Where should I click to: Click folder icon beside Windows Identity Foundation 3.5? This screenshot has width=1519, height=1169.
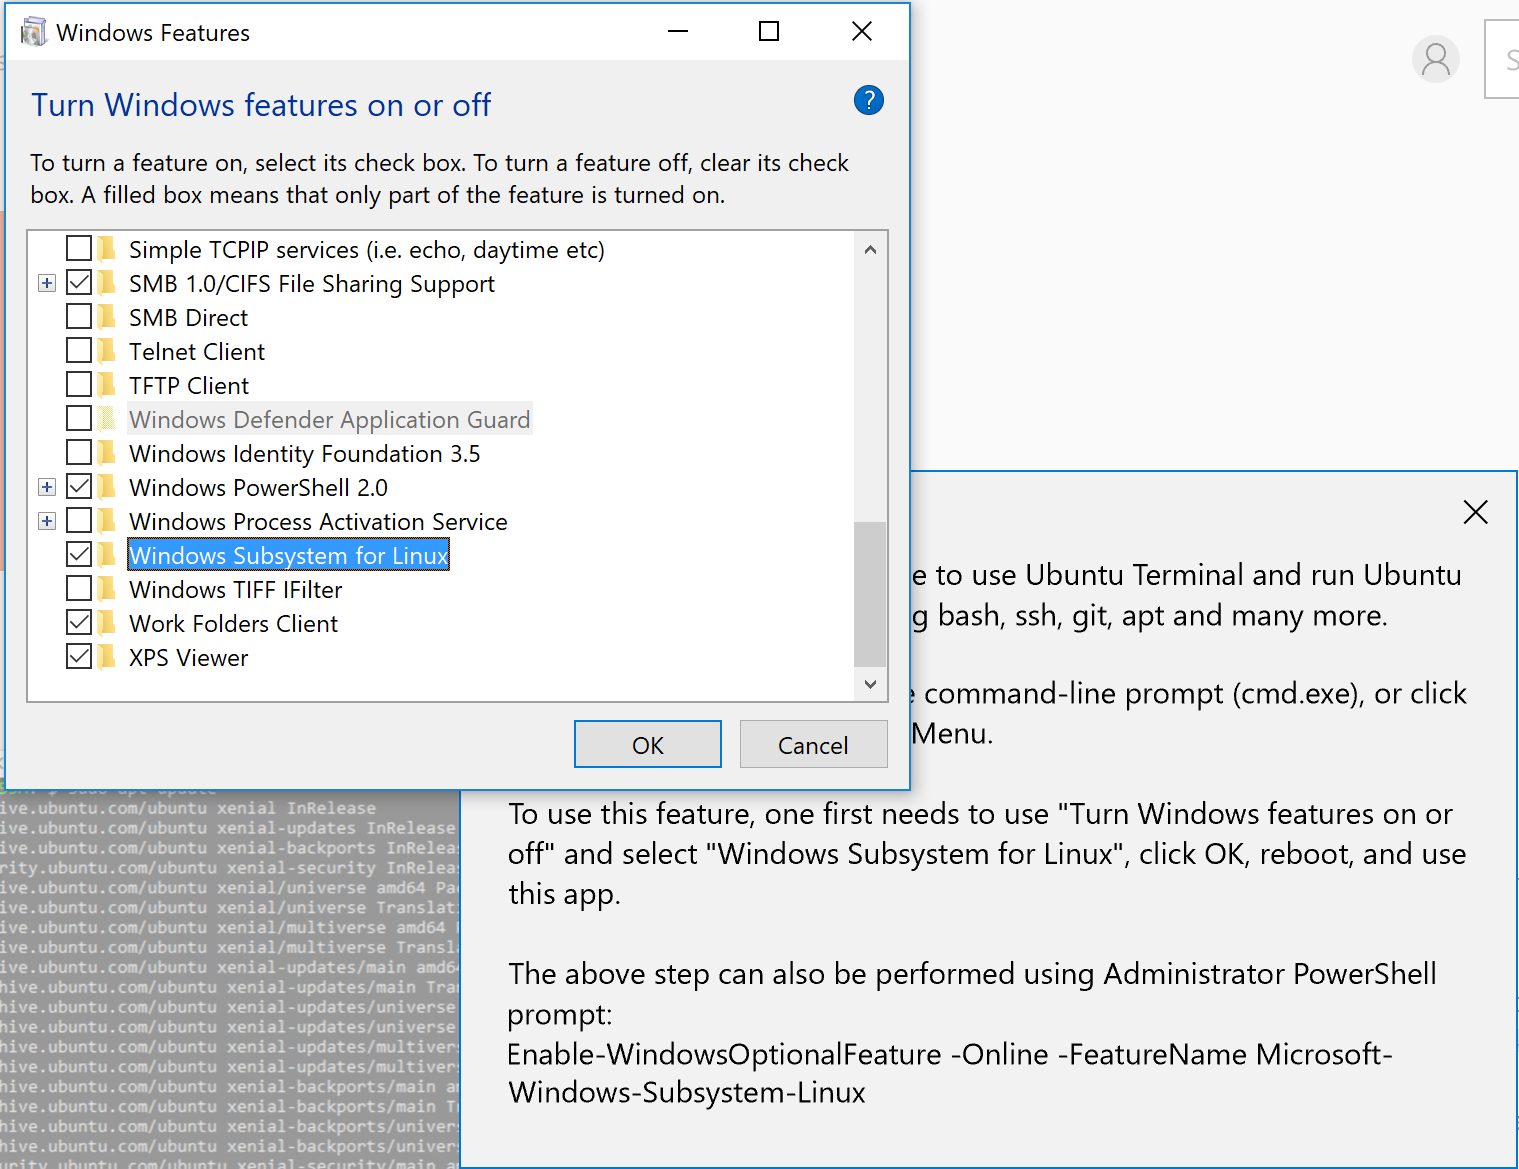[x=107, y=453]
